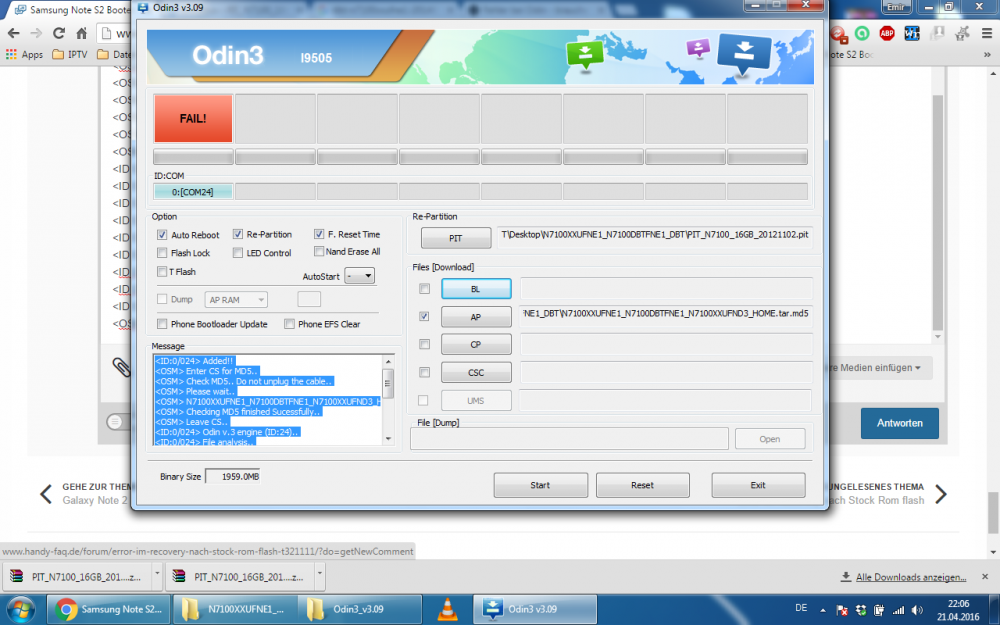Enable the Nand Erase All option
The image size is (1000, 625).
(x=321, y=252)
